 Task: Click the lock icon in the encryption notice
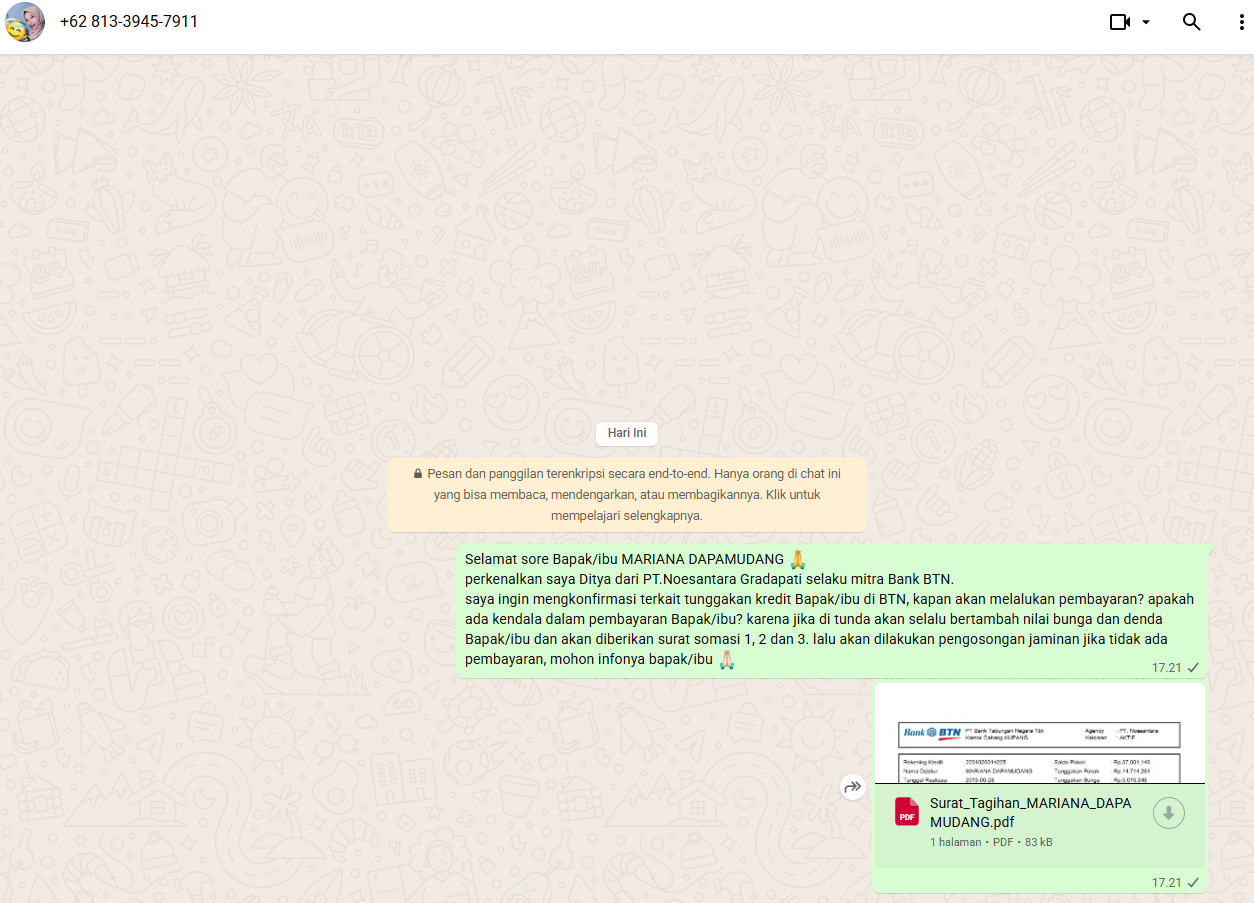click(418, 474)
